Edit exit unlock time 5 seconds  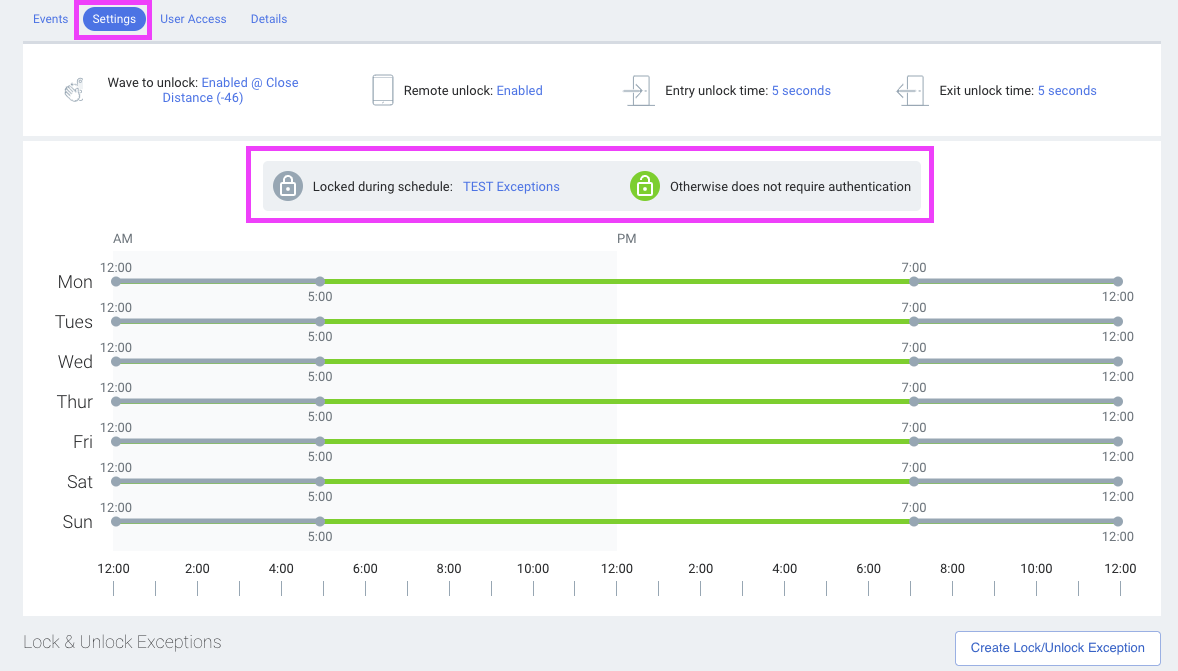click(1067, 91)
